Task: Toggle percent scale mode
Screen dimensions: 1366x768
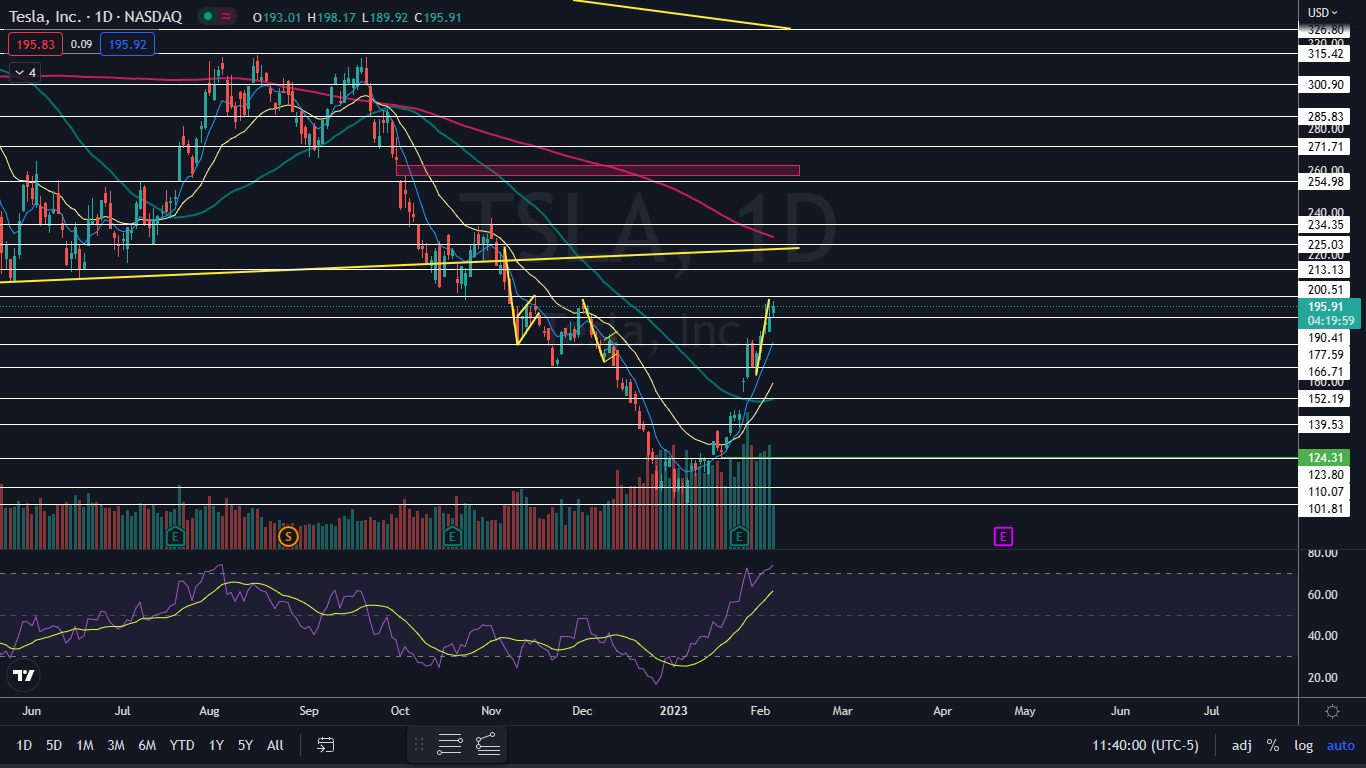Action: (x=1273, y=745)
